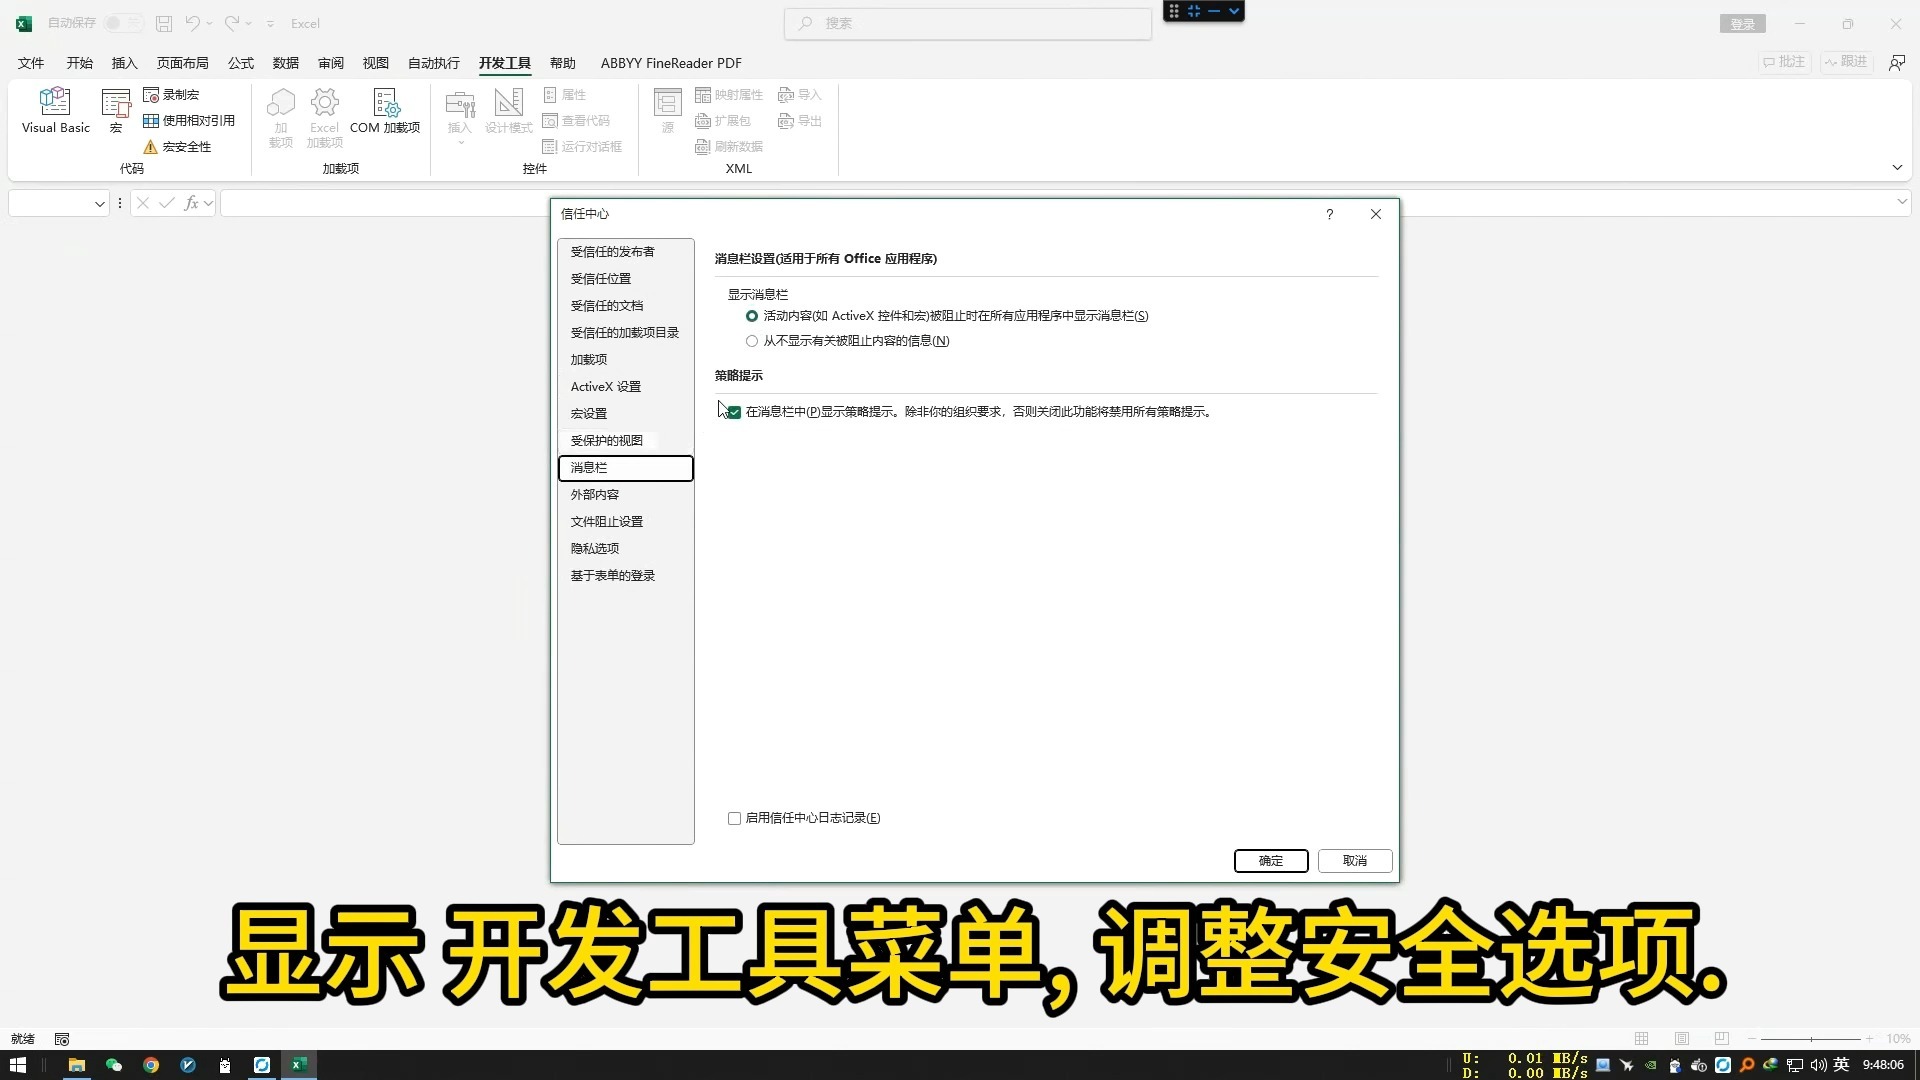Viewport: 1920px width, 1080px height.
Task: Open customize quick access toolbar dropdown
Action: click(270, 23)
